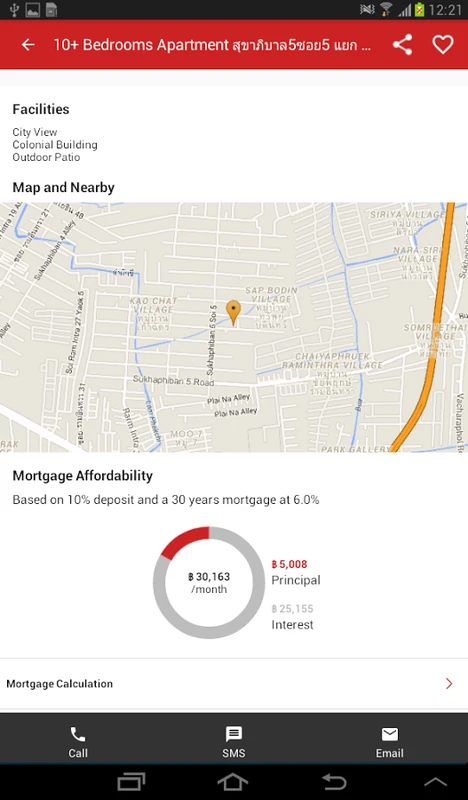Tap the SMS message icon
Image resolution: width=468 pixels, height=800 pixels.
234,734
